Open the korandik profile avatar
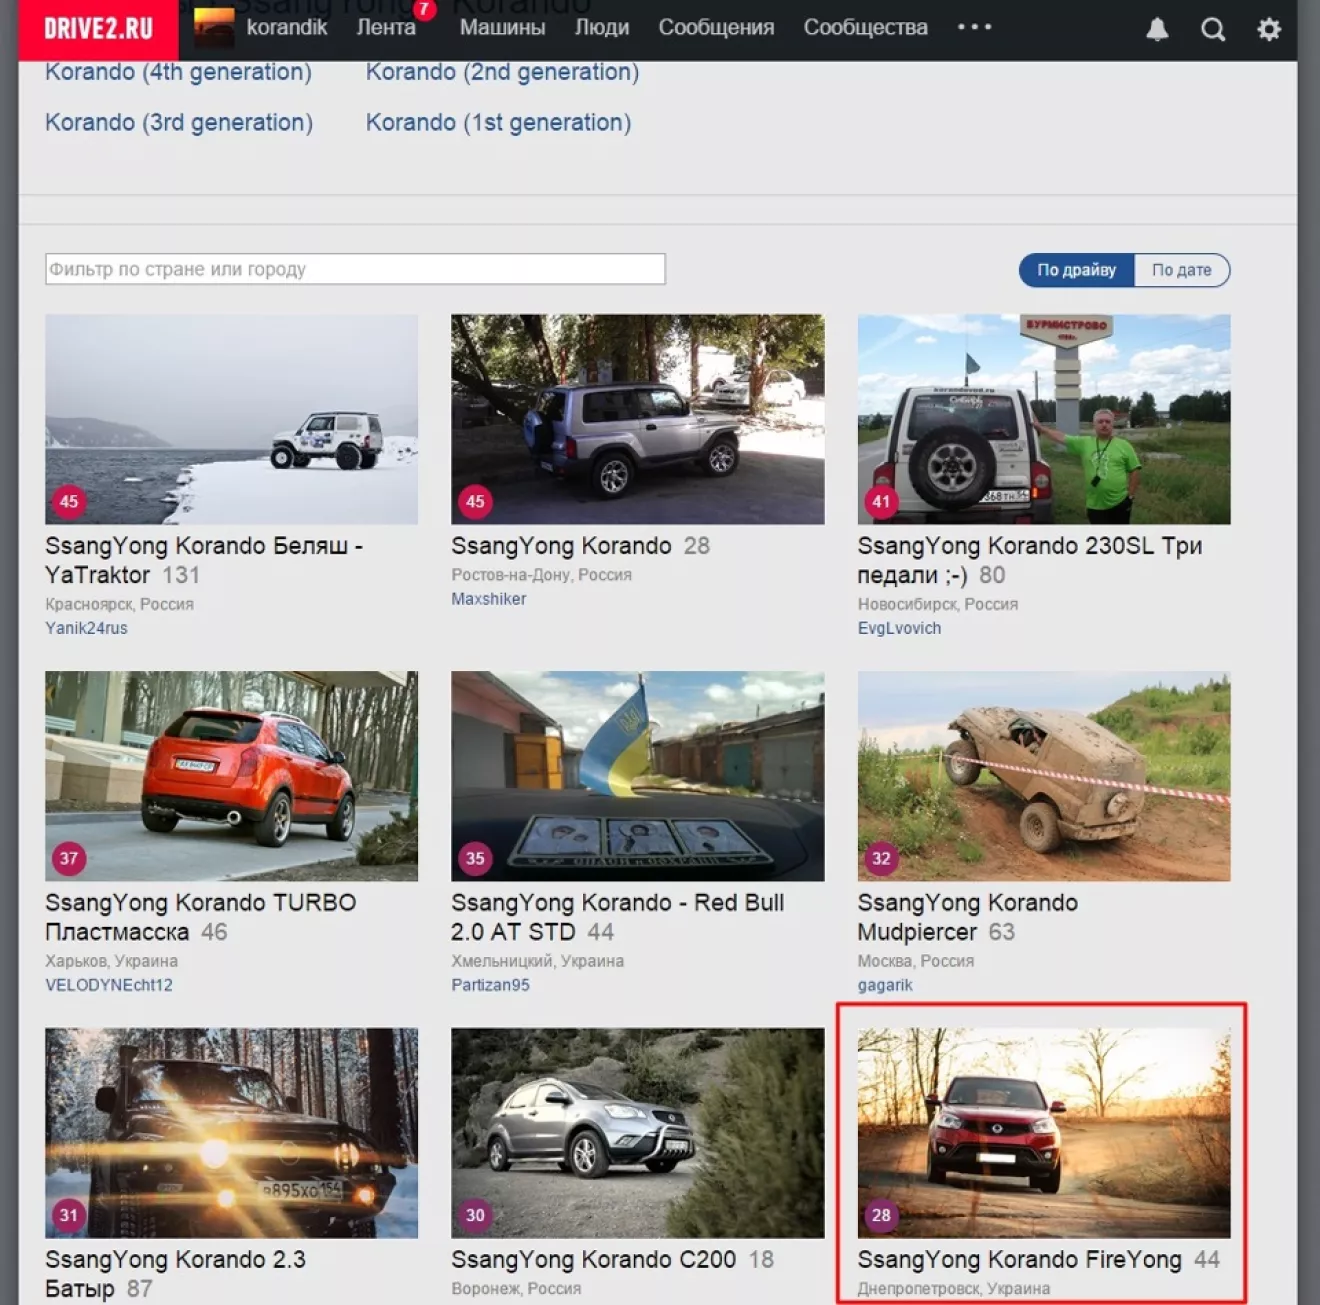Screen dimensions: 1320x1305 (213, 28)
